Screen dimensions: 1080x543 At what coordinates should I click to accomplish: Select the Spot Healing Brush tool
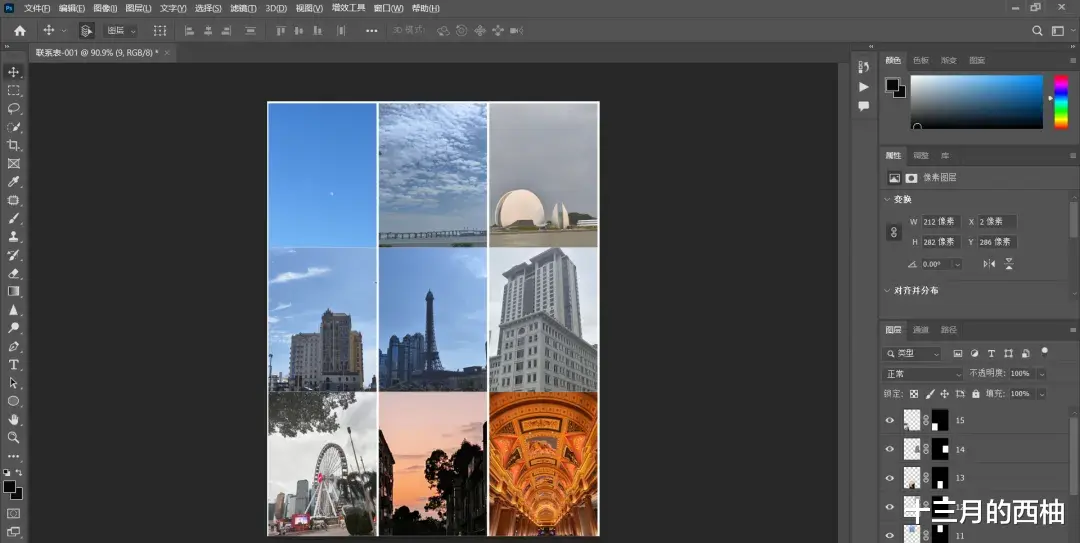point(13,200)
